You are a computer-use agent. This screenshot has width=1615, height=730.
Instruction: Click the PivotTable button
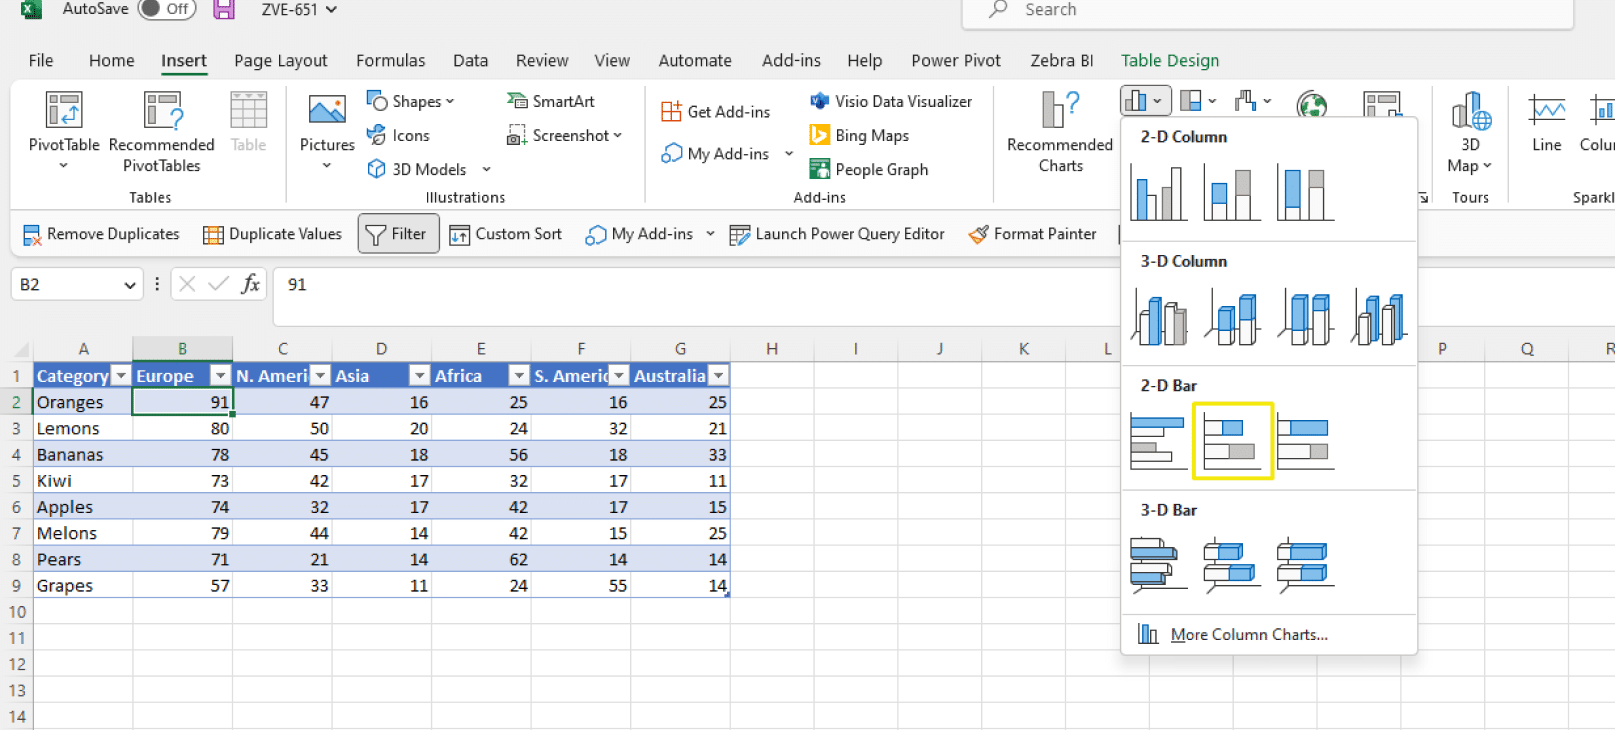coord(64,130)
